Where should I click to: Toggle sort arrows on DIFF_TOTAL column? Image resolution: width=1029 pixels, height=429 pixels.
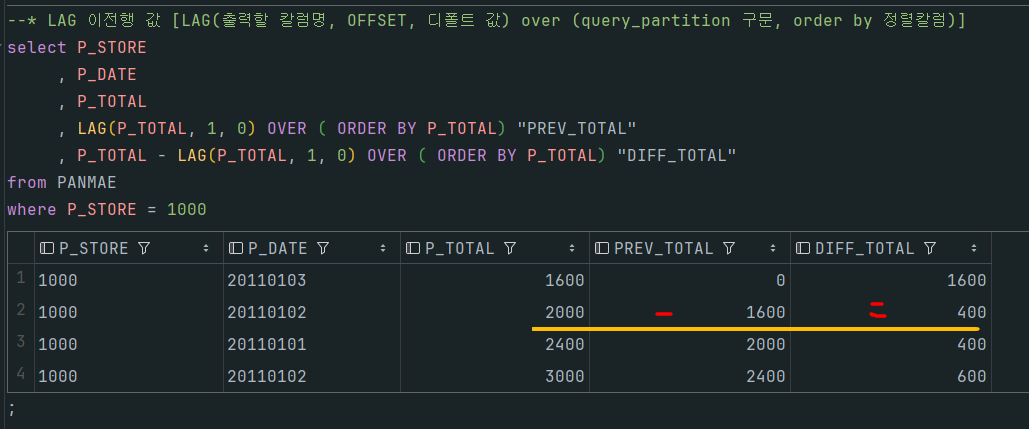click(x=974, y=249)
